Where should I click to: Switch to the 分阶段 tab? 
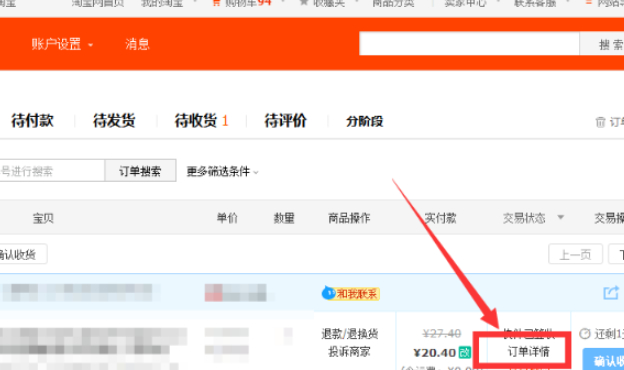point(365,121)
